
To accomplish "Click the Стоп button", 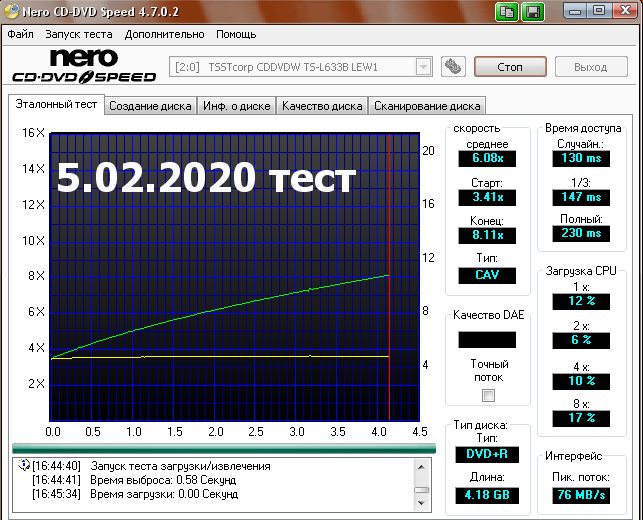I will tap(510, 67).
